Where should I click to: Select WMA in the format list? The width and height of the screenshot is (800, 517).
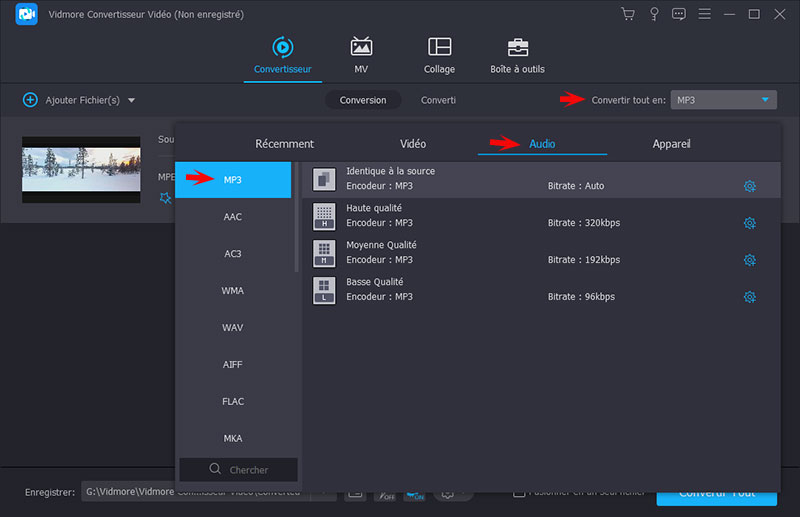(233, 290)
